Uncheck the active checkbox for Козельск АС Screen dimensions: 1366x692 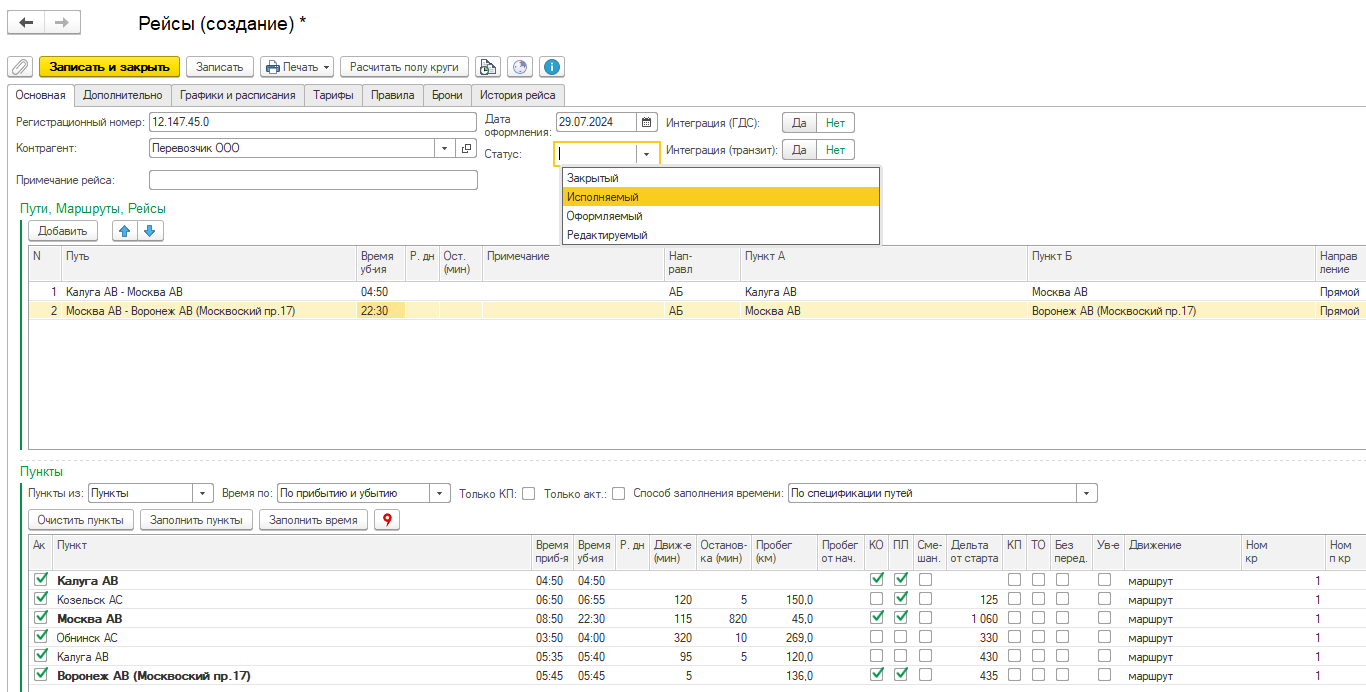41,599
